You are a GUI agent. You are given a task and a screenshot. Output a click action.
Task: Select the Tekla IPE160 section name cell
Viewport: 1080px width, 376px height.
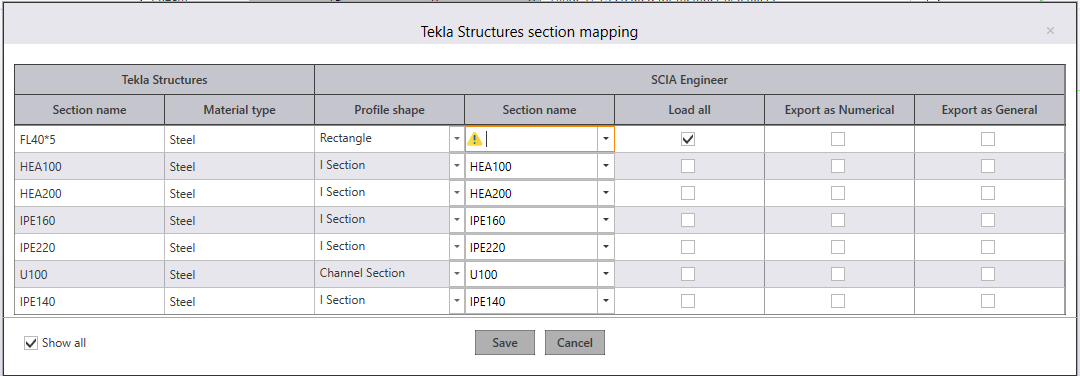point(90,220)
